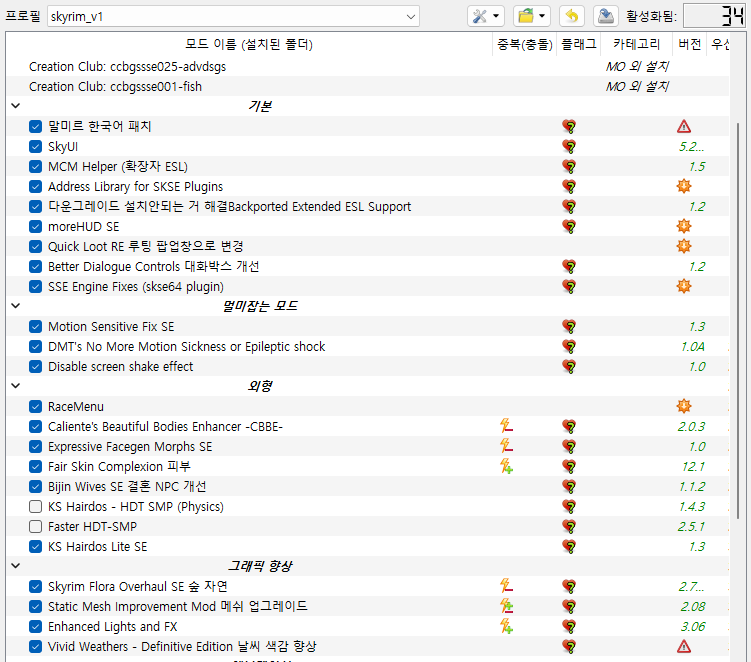
Task: Collapse the 멀미잡는 모드 separator group
Action: 15,306
